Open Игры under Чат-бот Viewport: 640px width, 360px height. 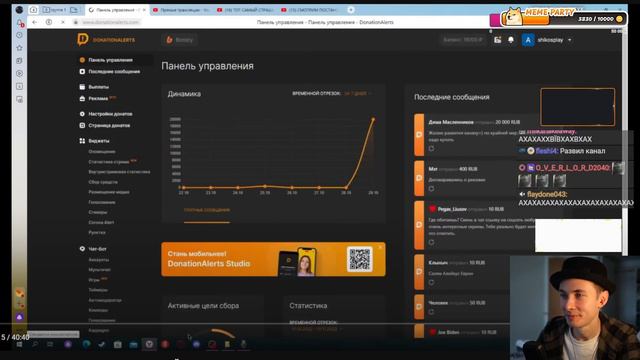94,280
